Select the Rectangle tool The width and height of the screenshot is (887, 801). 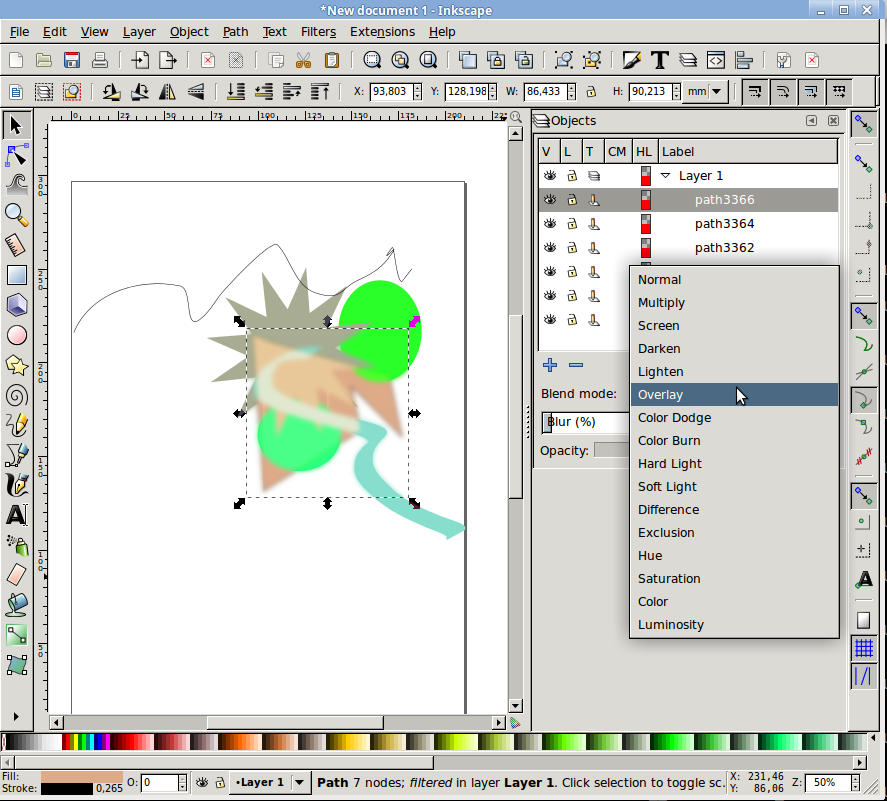point(16,275)
